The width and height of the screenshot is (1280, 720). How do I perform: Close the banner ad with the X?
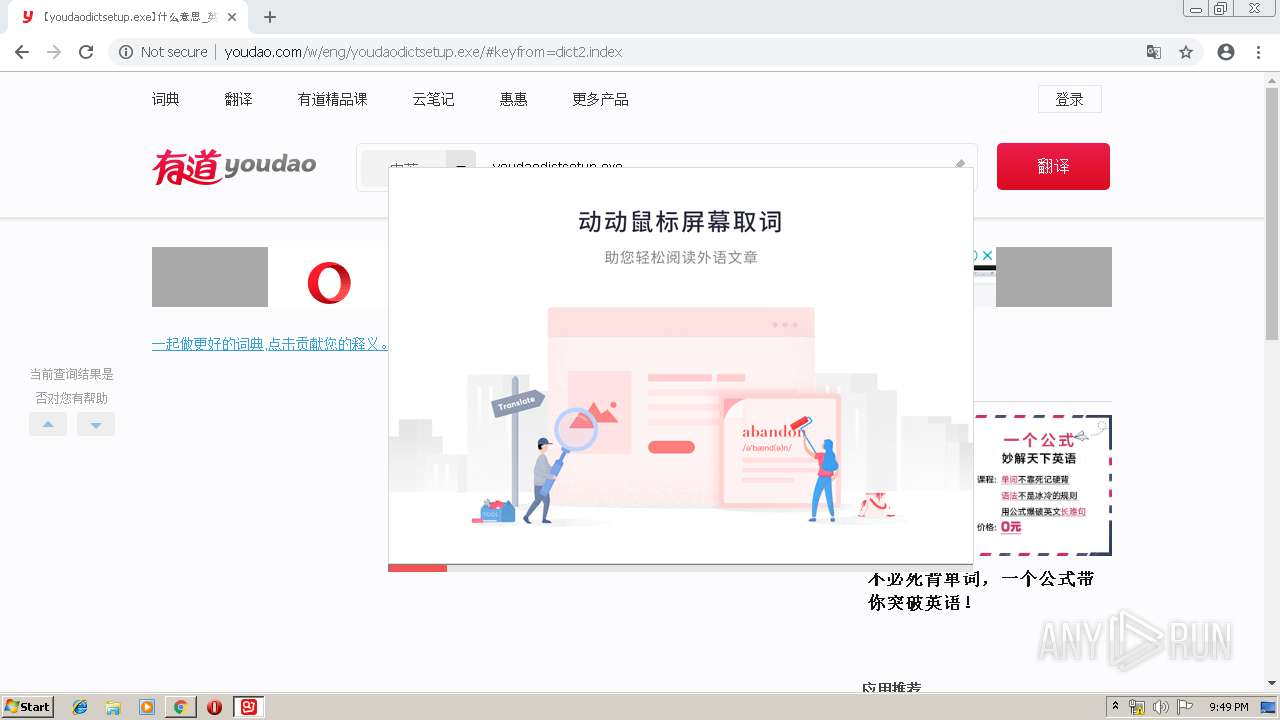(987, 256)
